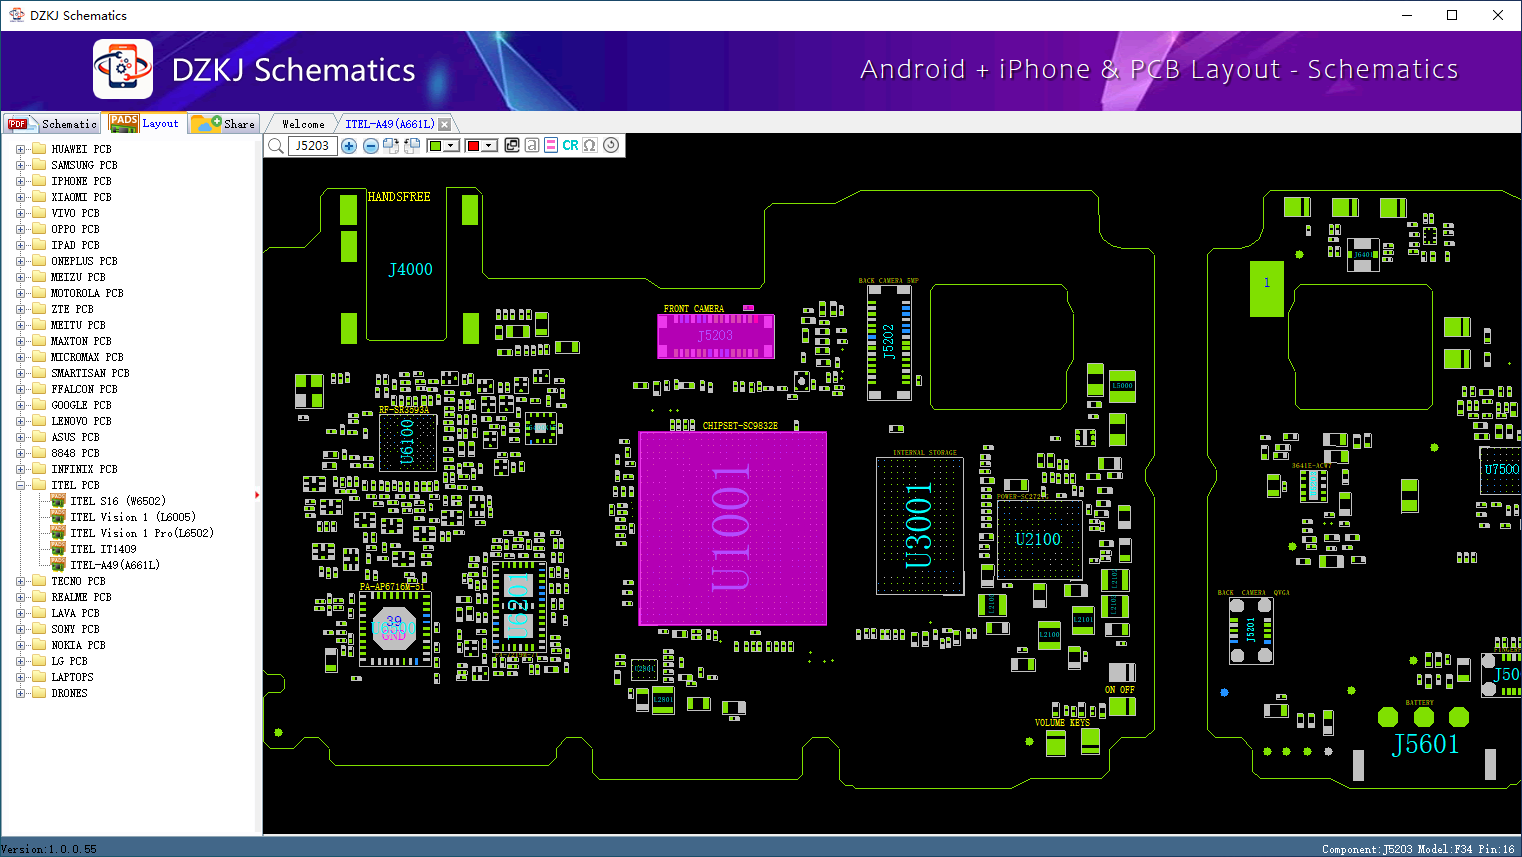This screenshot has width=1522, height=857.
Task: Open the green color dropdown arrow
Action: click(x=452, y=146)
